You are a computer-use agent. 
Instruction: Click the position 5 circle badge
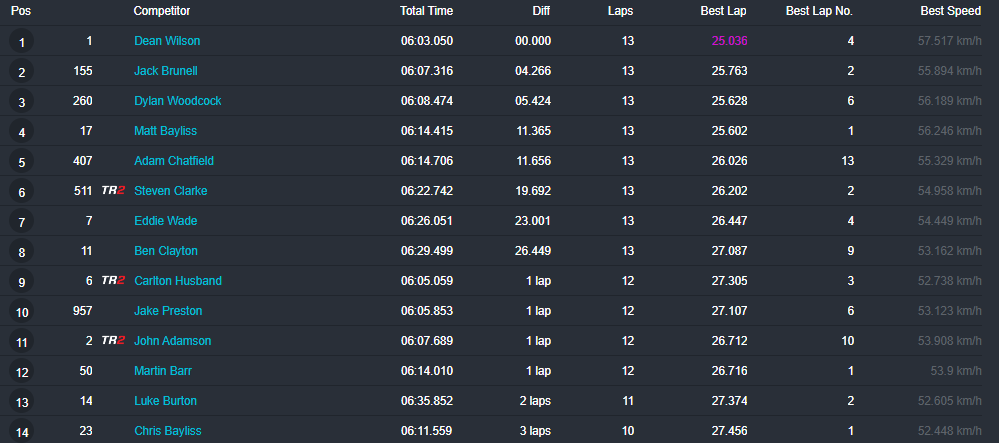(x=21, y=162)
